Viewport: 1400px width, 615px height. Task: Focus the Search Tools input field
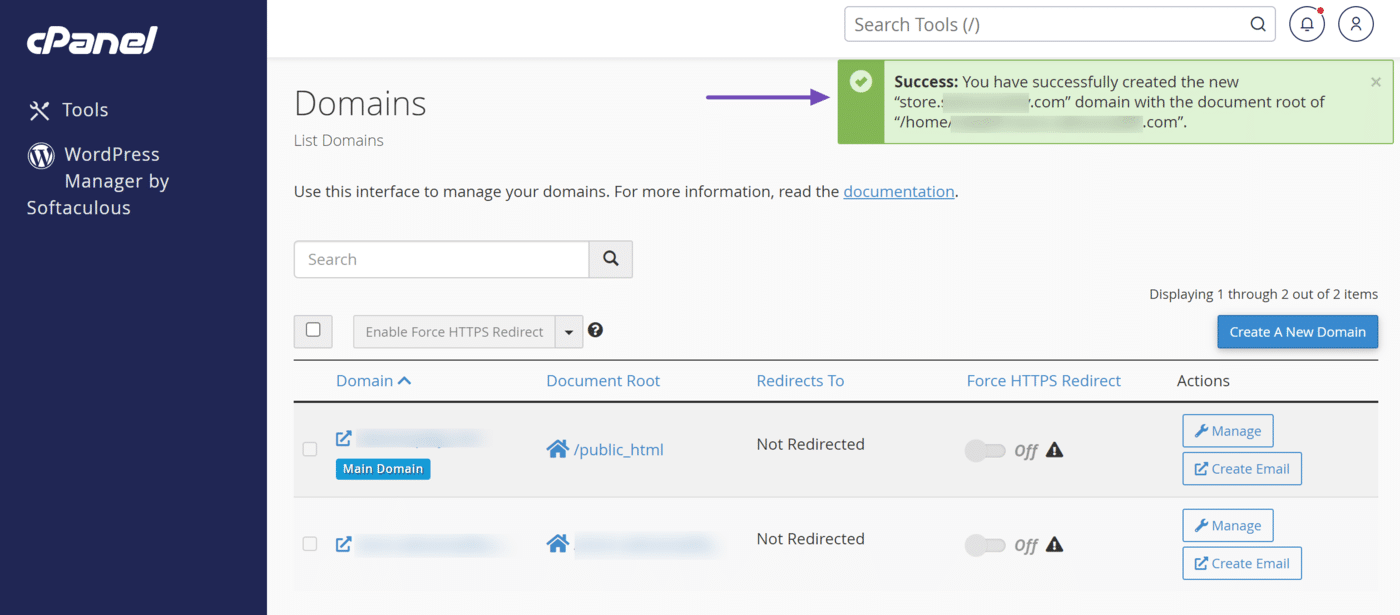coord(1045,25)
